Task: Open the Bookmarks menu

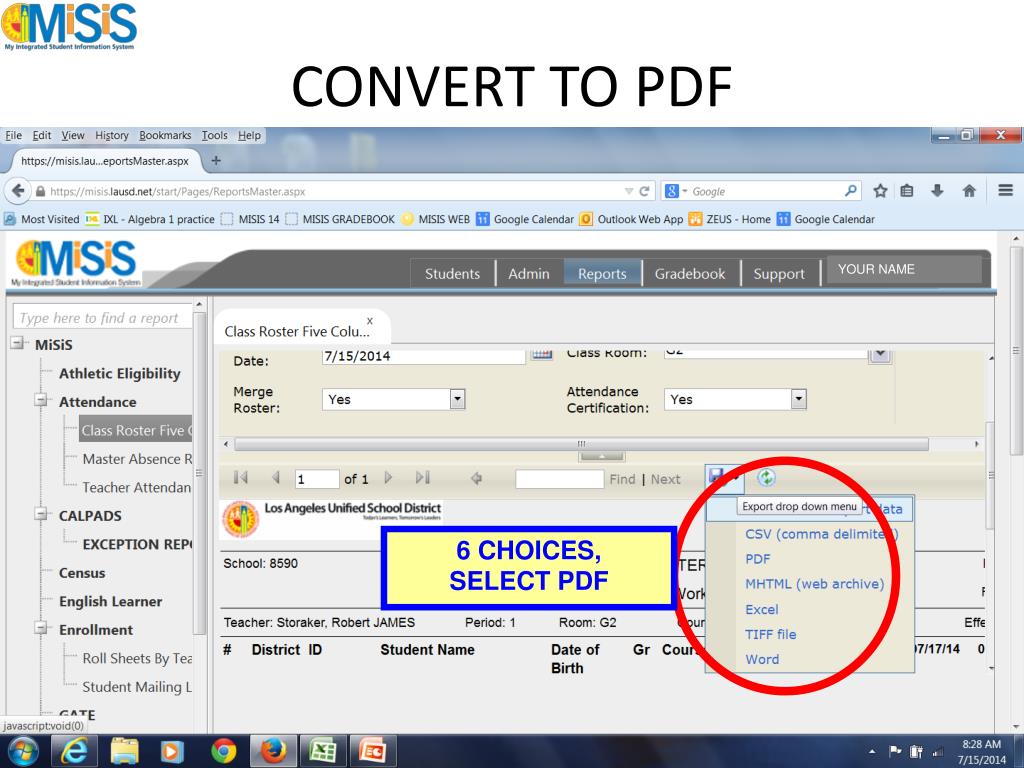Action: 165,135
